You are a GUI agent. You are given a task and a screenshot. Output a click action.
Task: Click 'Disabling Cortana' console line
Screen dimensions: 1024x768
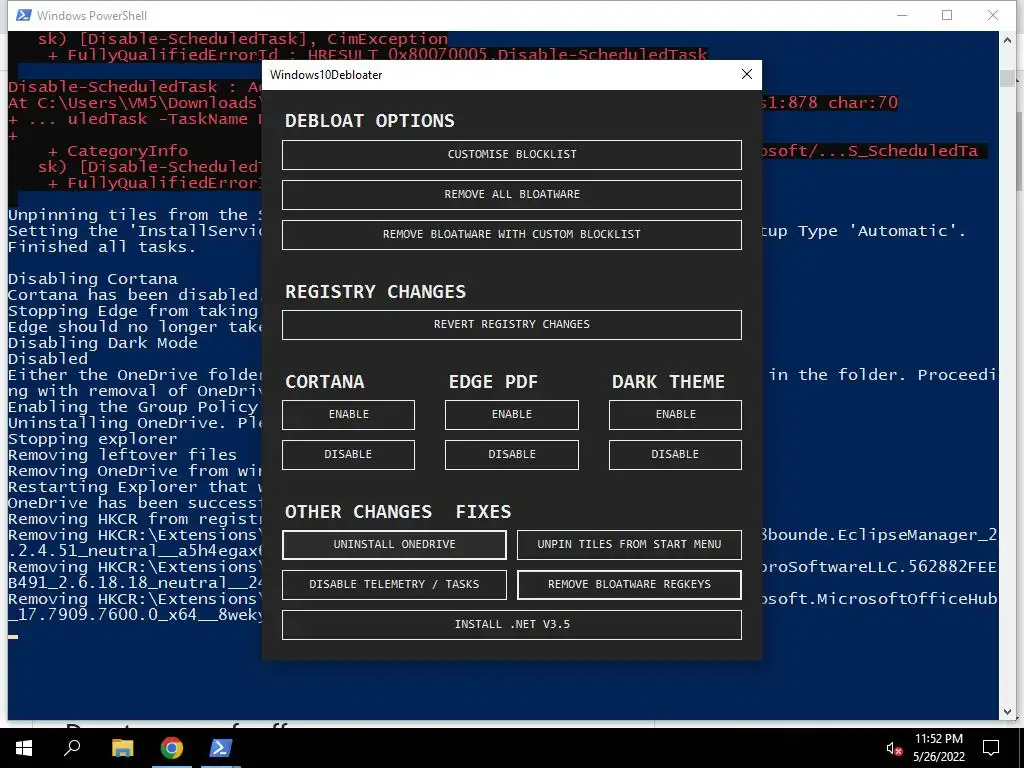click(93, 279)
